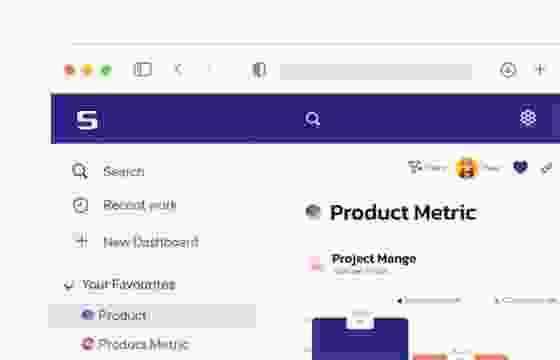Open the workflow icon left of avatar
This screenshot has height=360, width=560.
pos(415,166)
